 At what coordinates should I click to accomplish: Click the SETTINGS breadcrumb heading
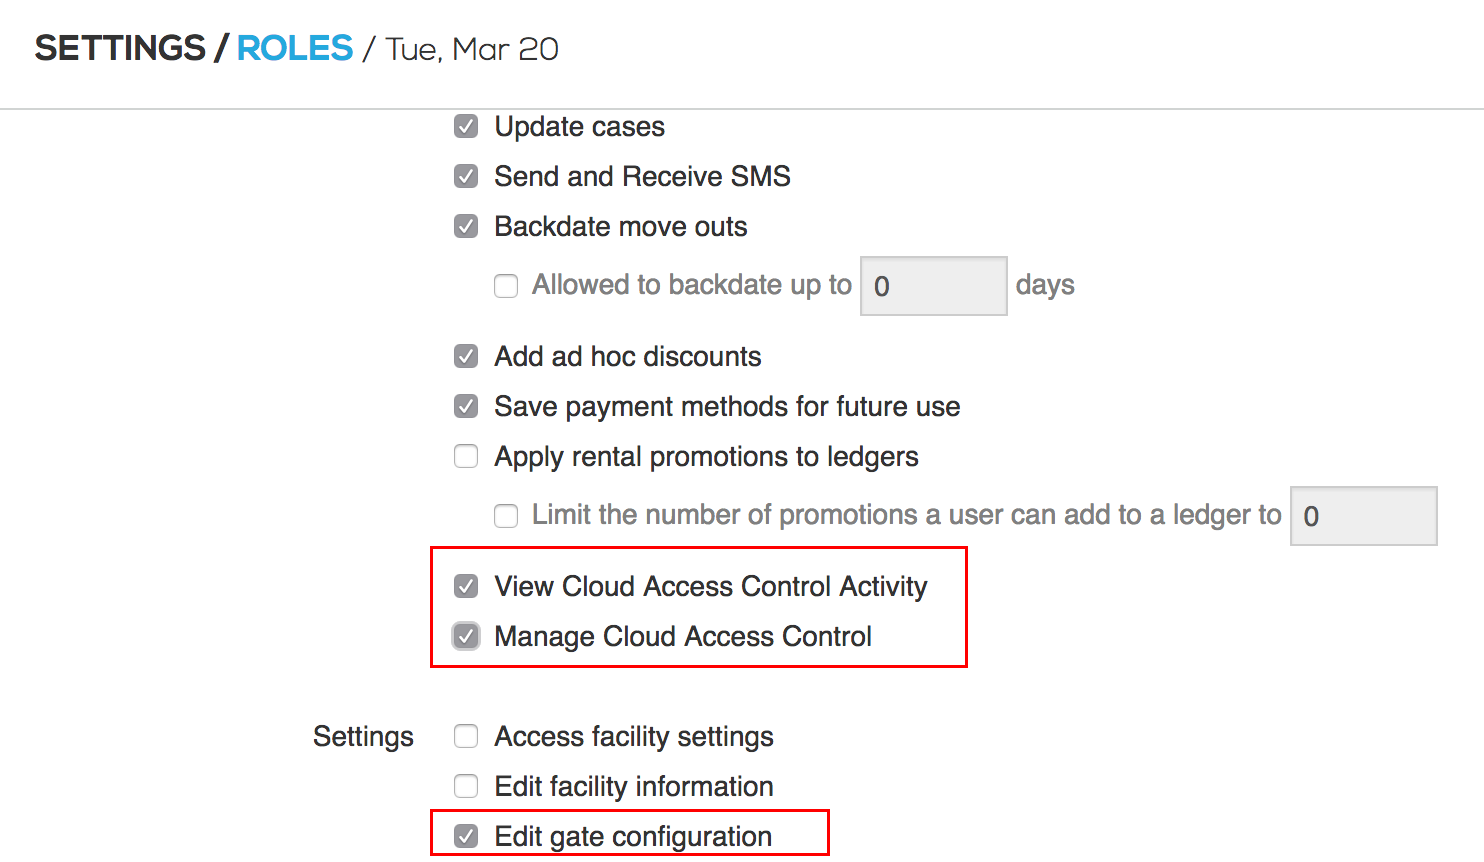click(x=120, y=48)
